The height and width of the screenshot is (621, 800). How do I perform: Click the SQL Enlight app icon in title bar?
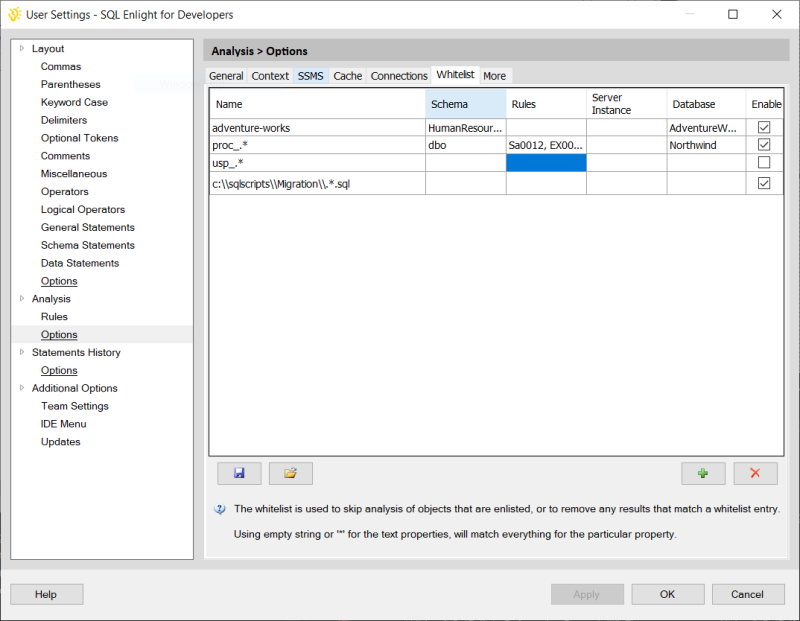15,14
